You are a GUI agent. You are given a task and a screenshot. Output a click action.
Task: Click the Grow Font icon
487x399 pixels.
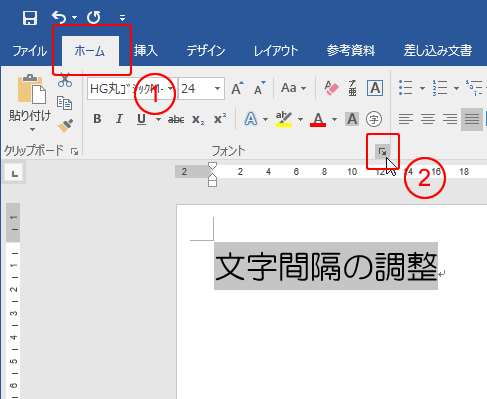click(x=237, y=88)
